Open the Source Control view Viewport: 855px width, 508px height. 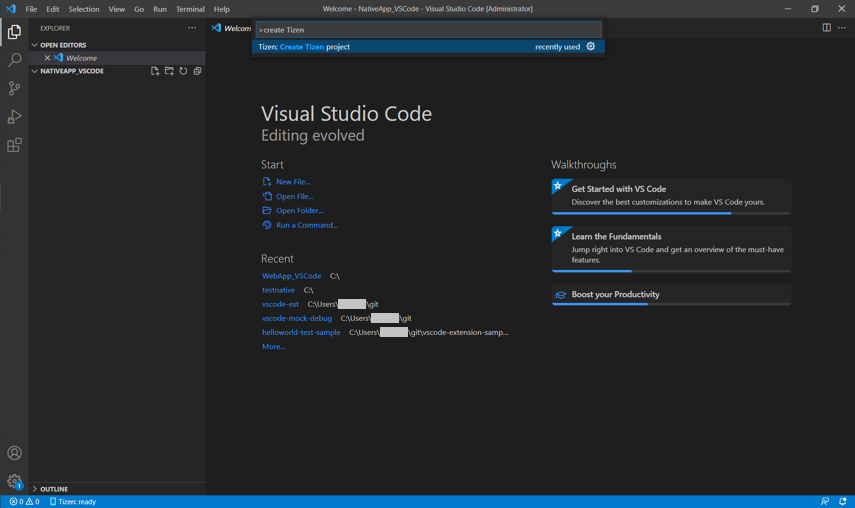pyautogui.click(x=14, y=89)
